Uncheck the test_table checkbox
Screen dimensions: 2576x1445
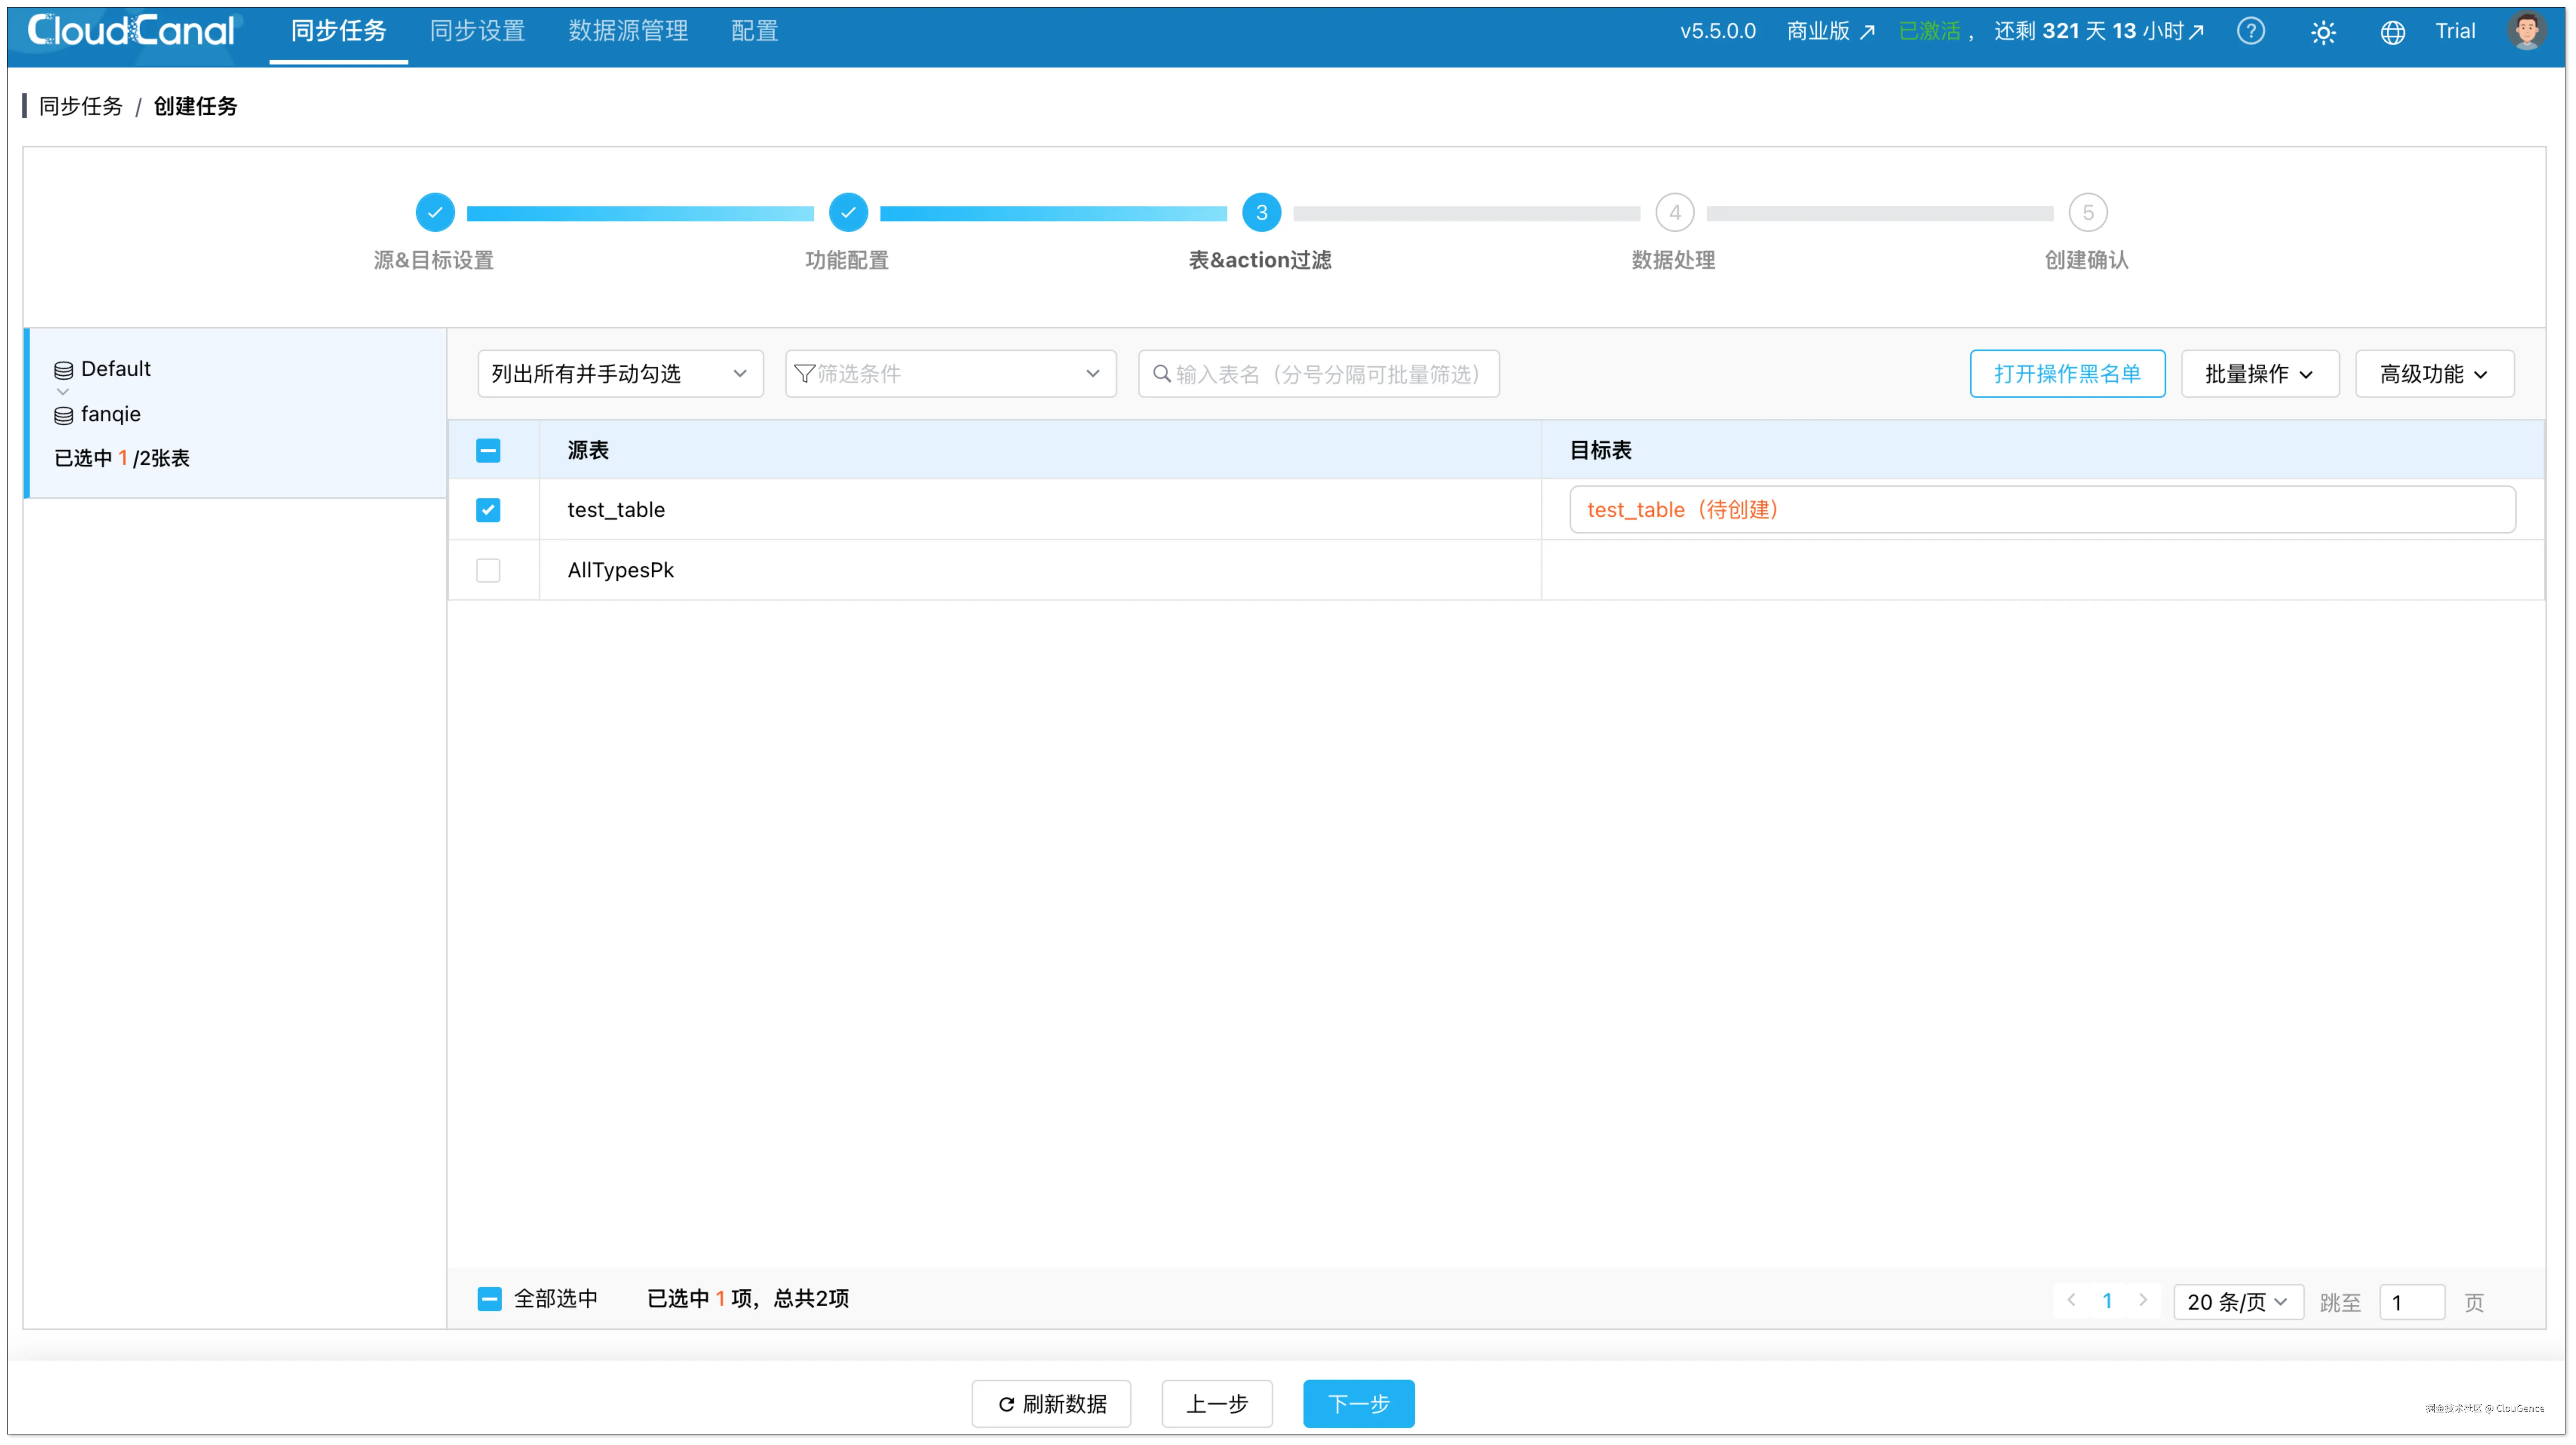click(x=488, y=510)
